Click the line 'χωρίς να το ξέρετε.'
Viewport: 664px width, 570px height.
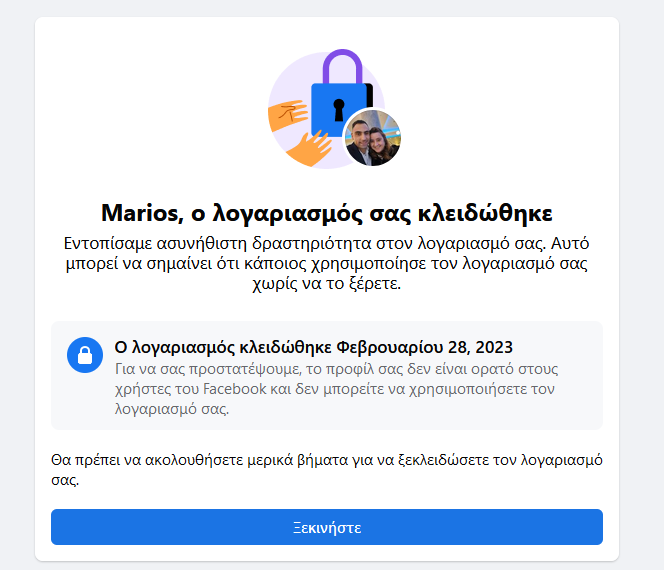pyautogui.click(x=326, y=283)
